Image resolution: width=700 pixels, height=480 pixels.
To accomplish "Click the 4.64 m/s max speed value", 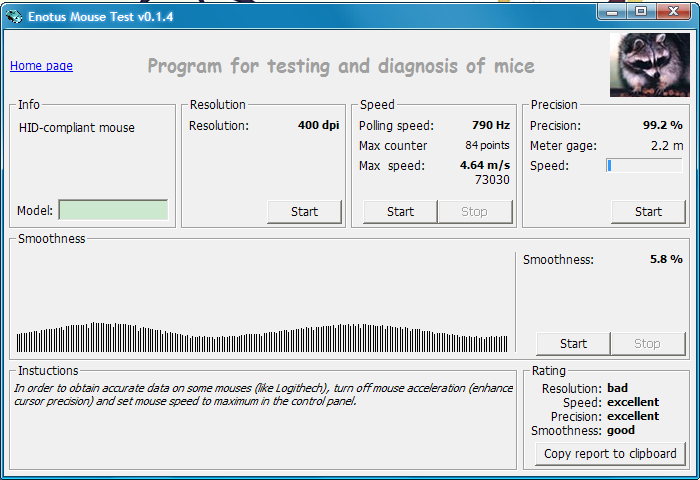I will (x=485, y=165).
